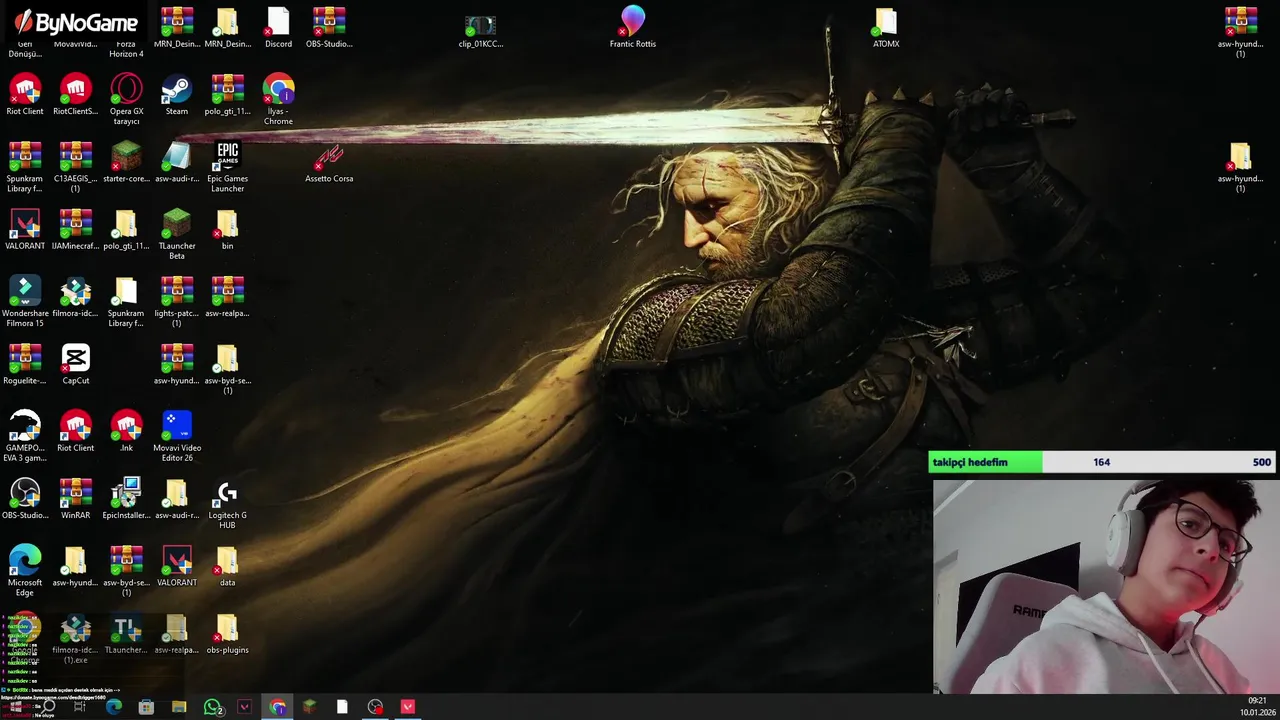1280x720 pixels.
Task: Switch to OBS Studio in taskbar
Action: 375,707
